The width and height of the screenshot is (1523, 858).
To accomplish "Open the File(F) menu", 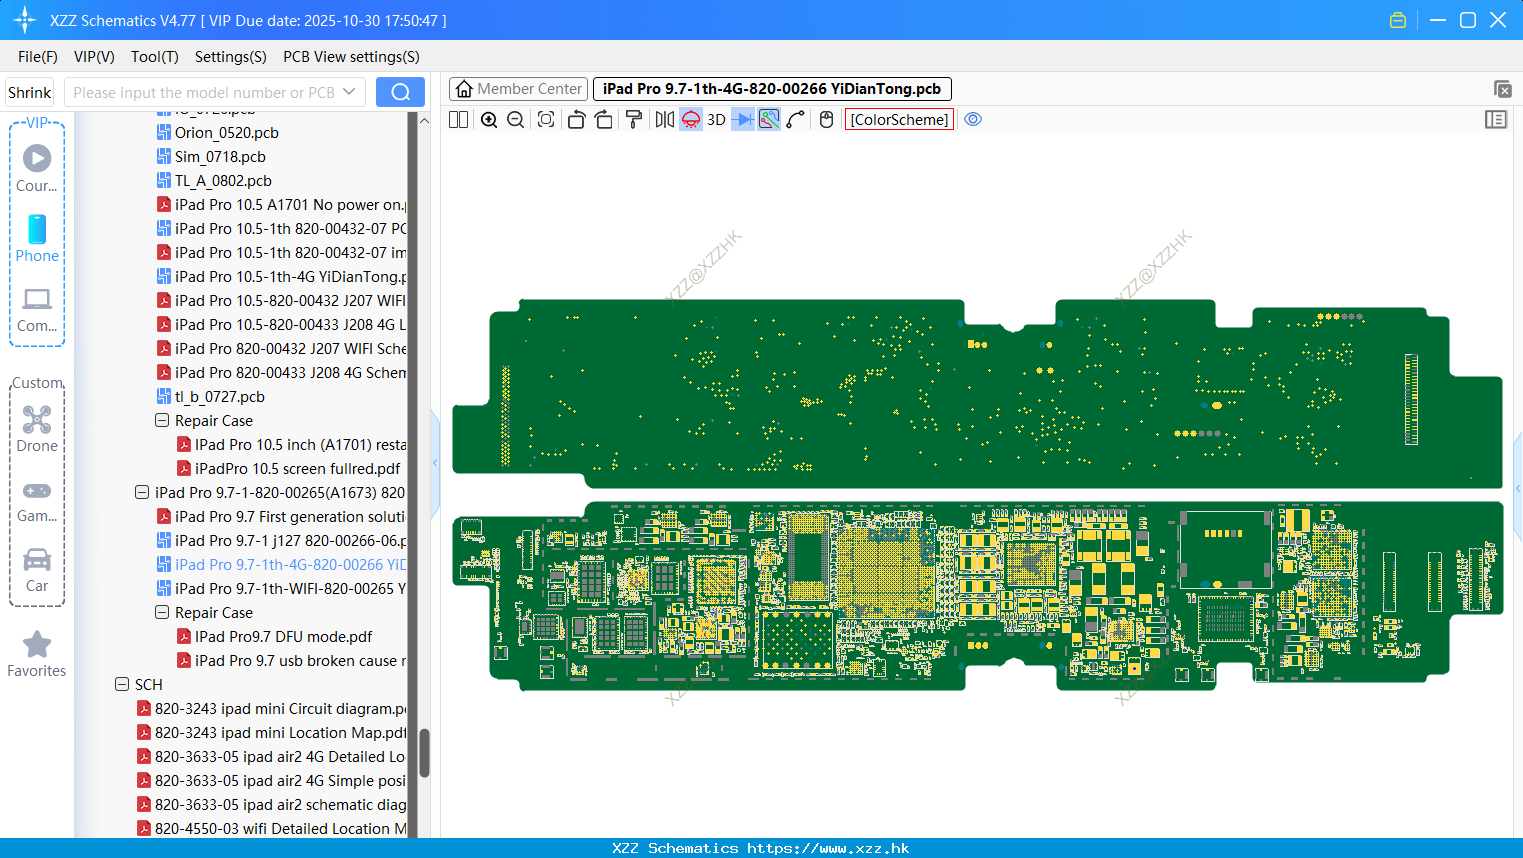I will point(38,57).
